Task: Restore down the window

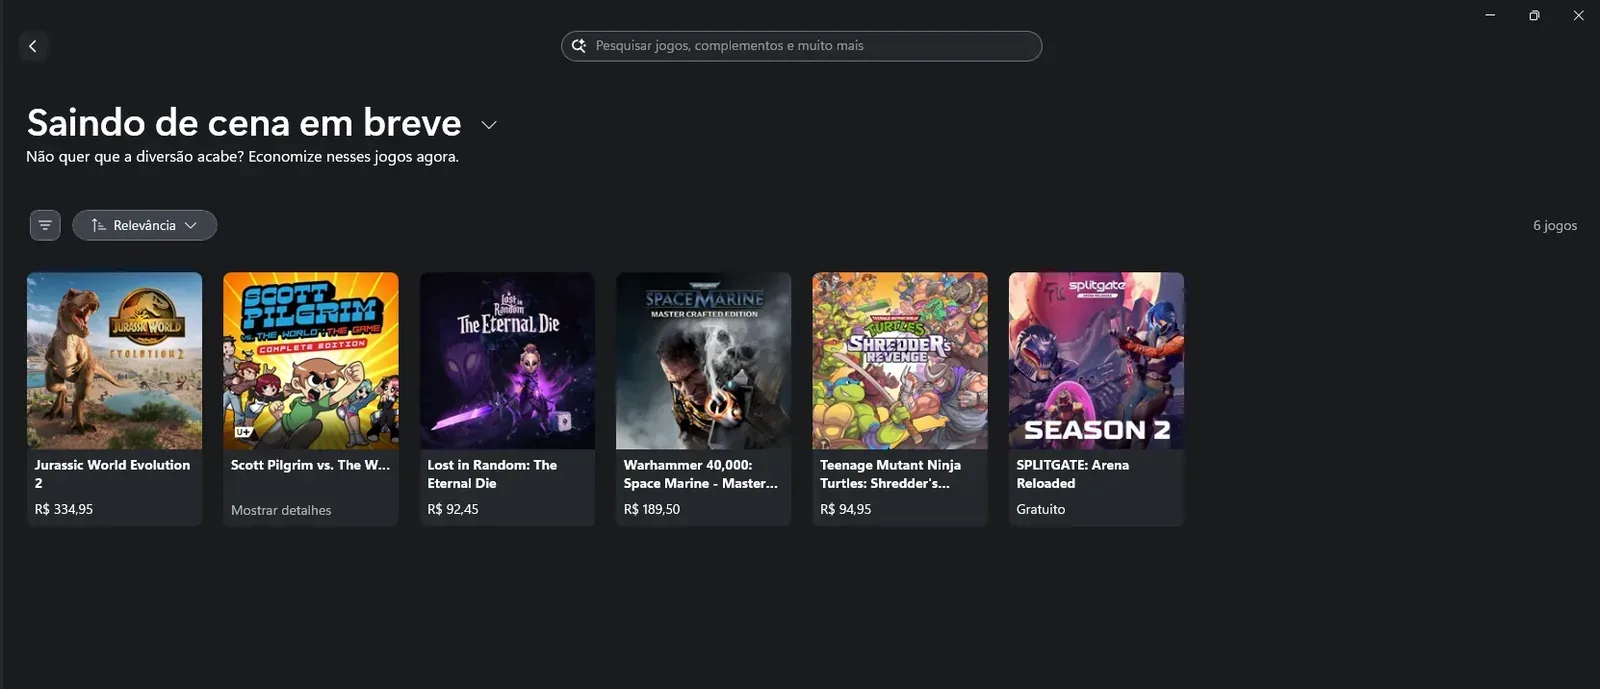Action: click(1534, 15)
